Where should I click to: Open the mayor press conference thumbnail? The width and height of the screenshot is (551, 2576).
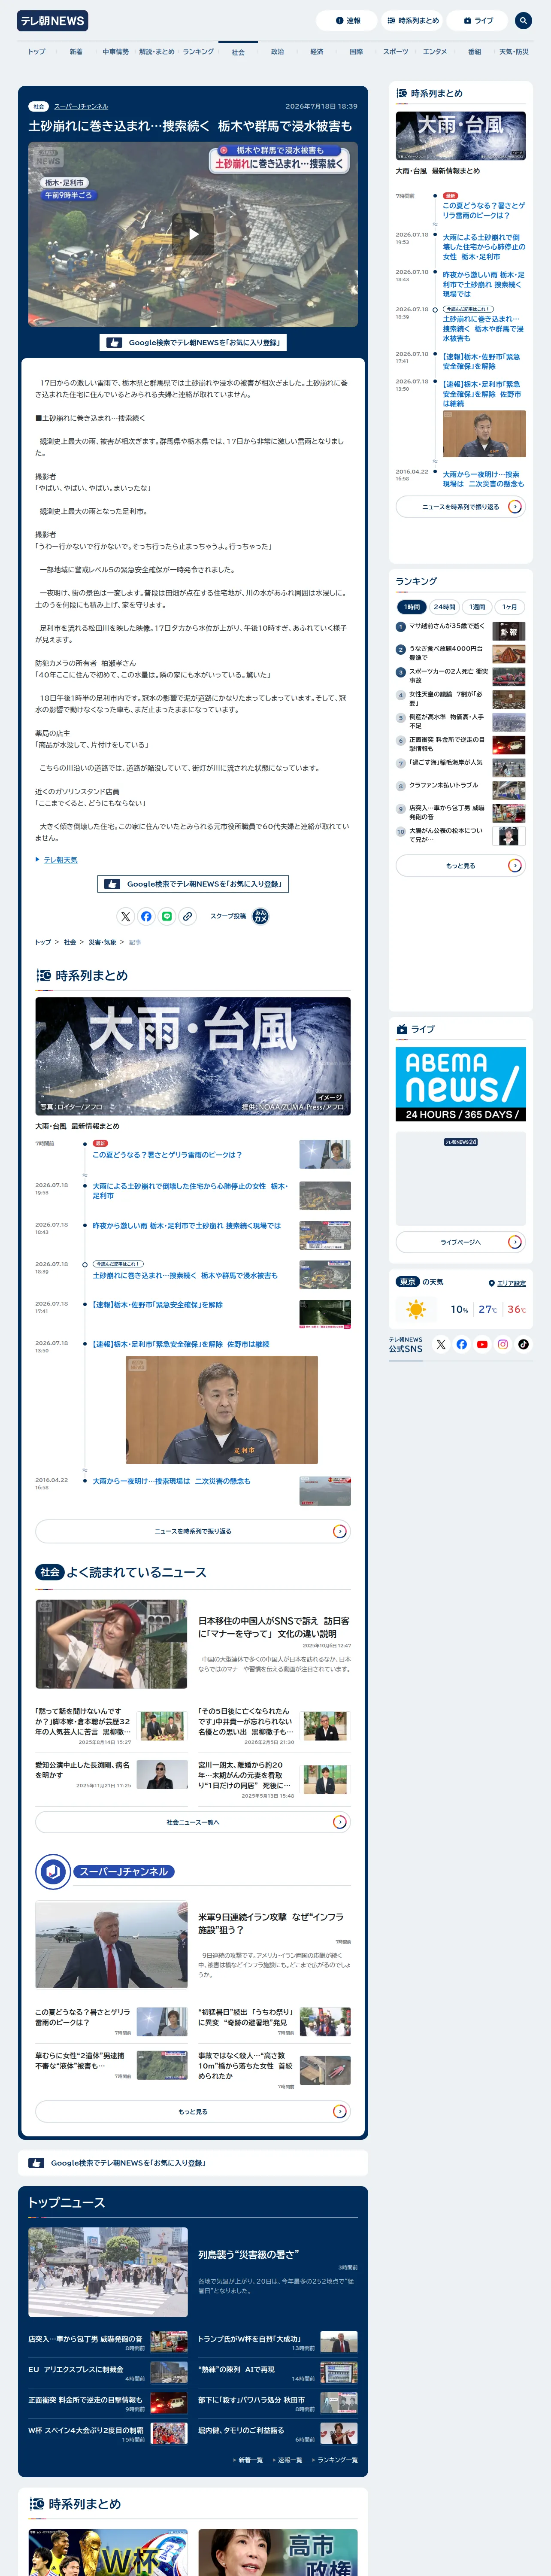(x=221, y=1410)
